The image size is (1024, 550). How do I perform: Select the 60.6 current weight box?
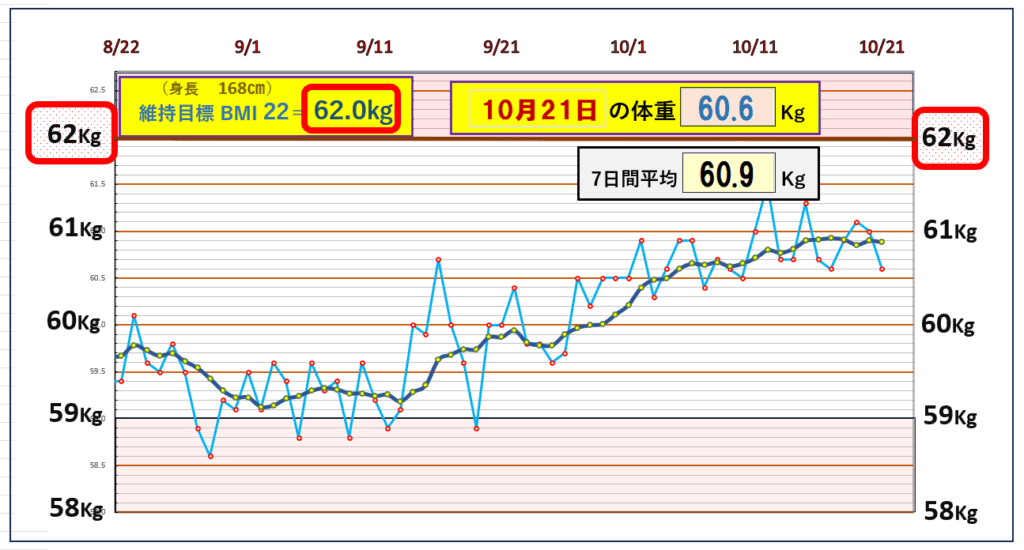point(727,108)
